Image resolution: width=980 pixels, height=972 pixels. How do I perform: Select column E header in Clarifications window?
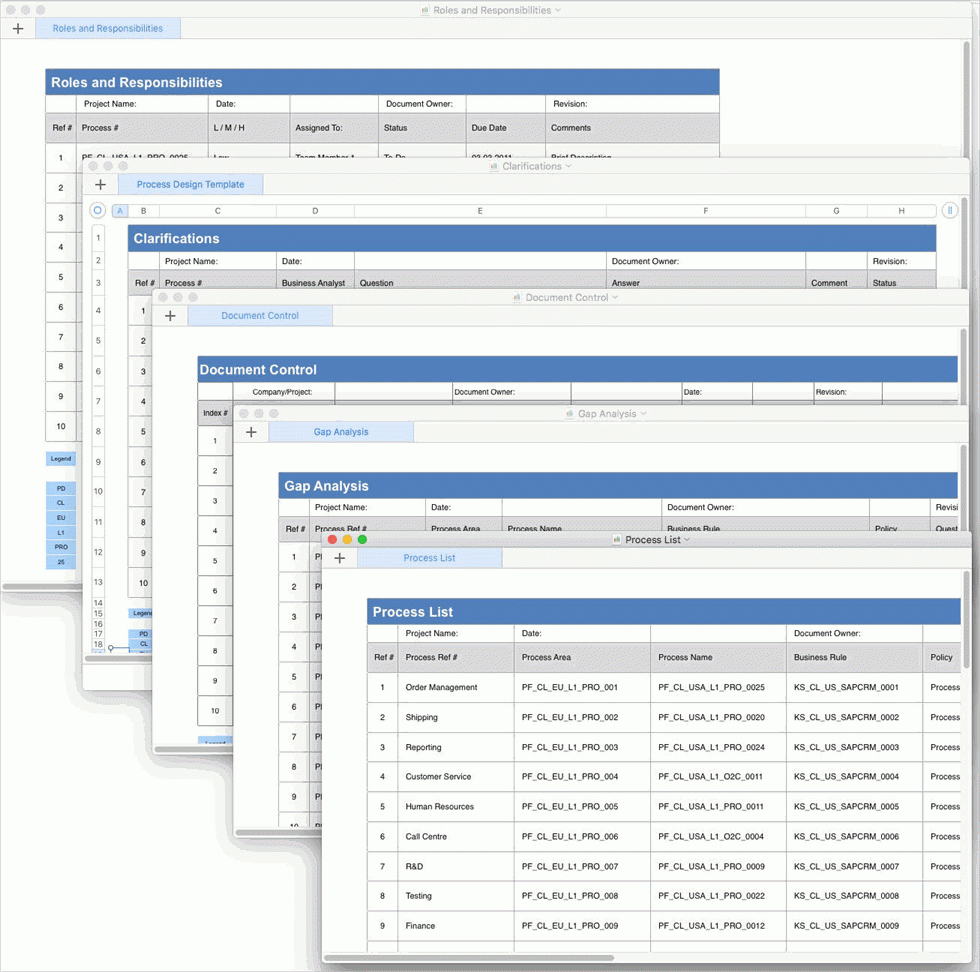(480, 211)
